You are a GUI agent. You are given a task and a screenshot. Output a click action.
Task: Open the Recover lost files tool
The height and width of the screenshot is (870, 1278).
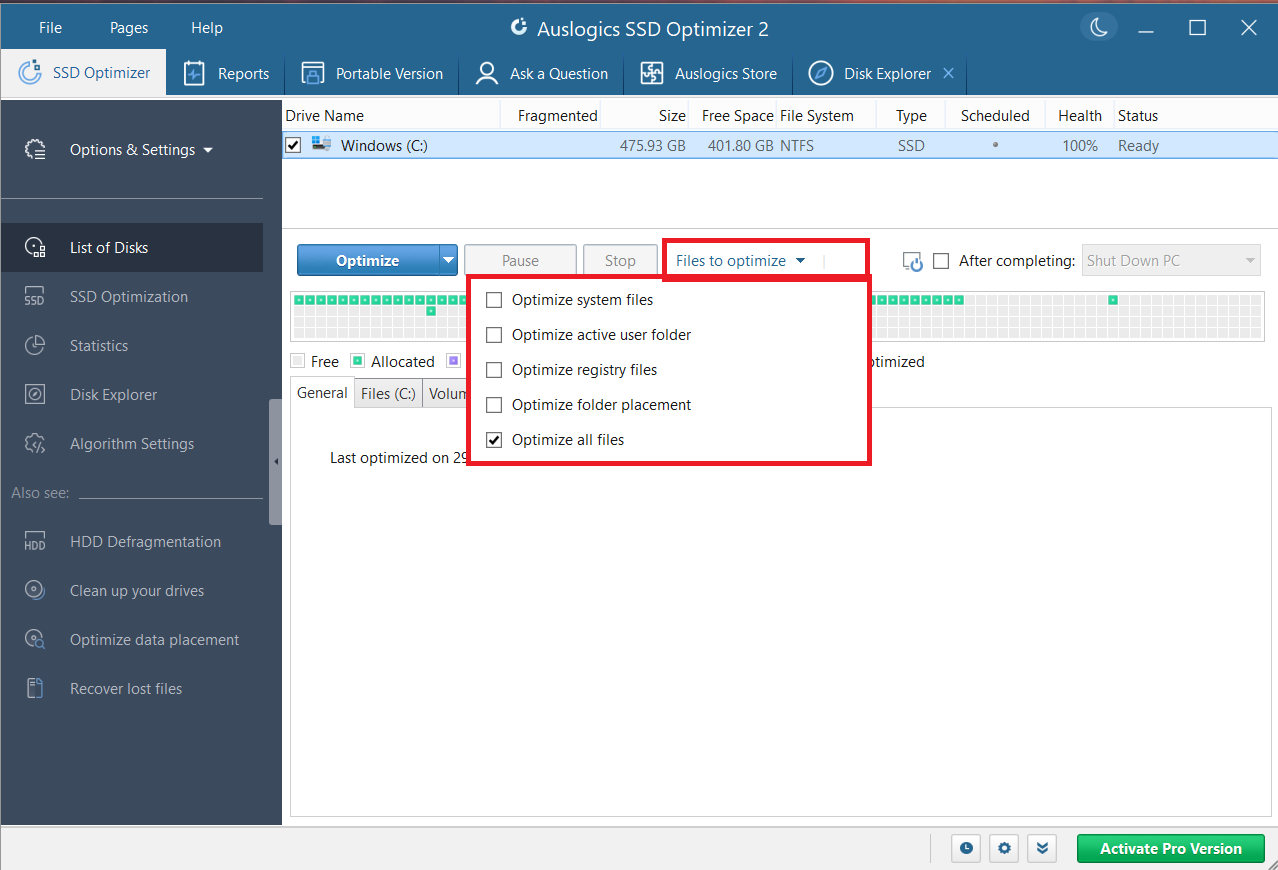[125, 688]
